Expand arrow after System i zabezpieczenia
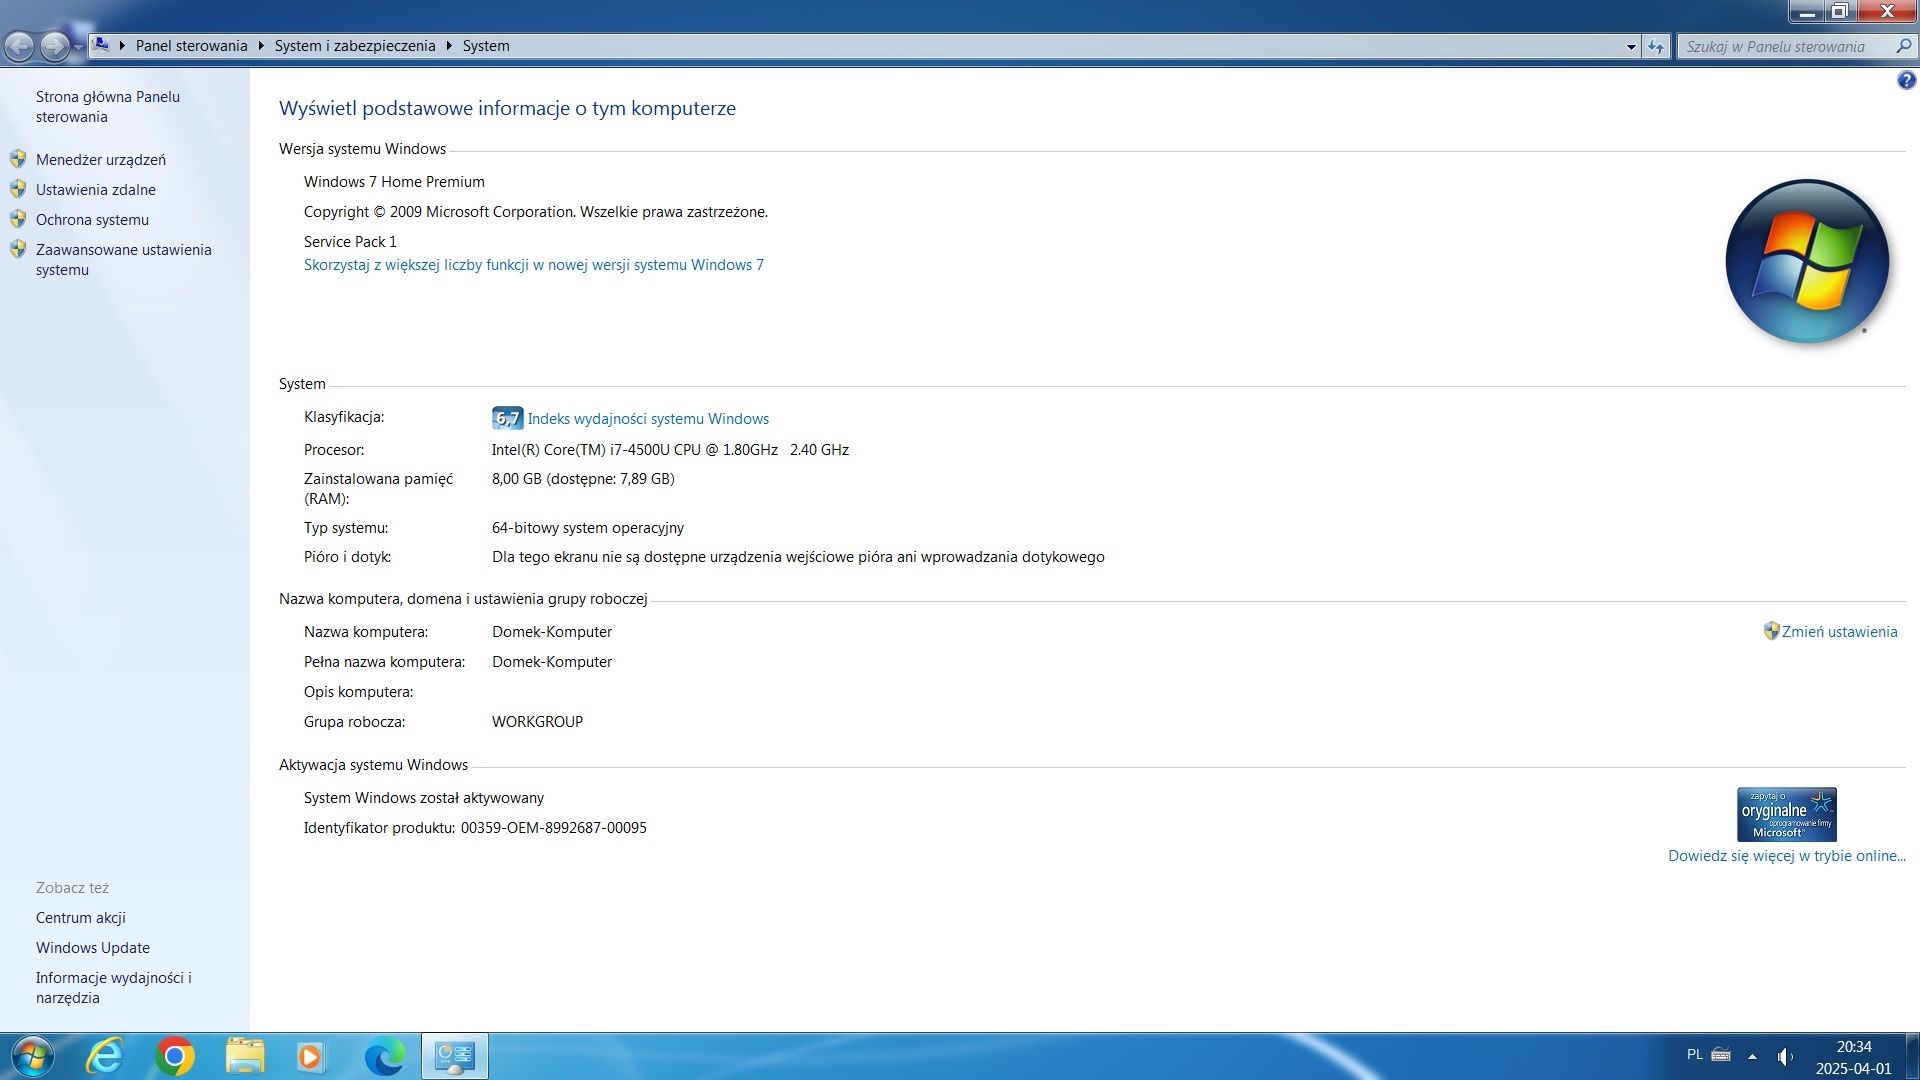 [449, 46]
